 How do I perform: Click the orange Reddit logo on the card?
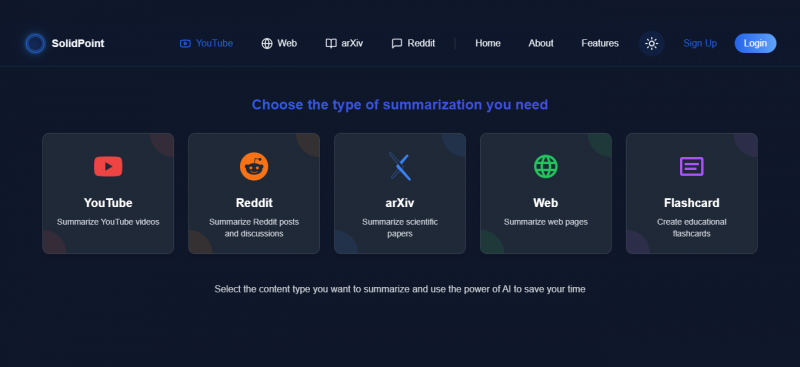pyautogui.click(x=254, y=166)
